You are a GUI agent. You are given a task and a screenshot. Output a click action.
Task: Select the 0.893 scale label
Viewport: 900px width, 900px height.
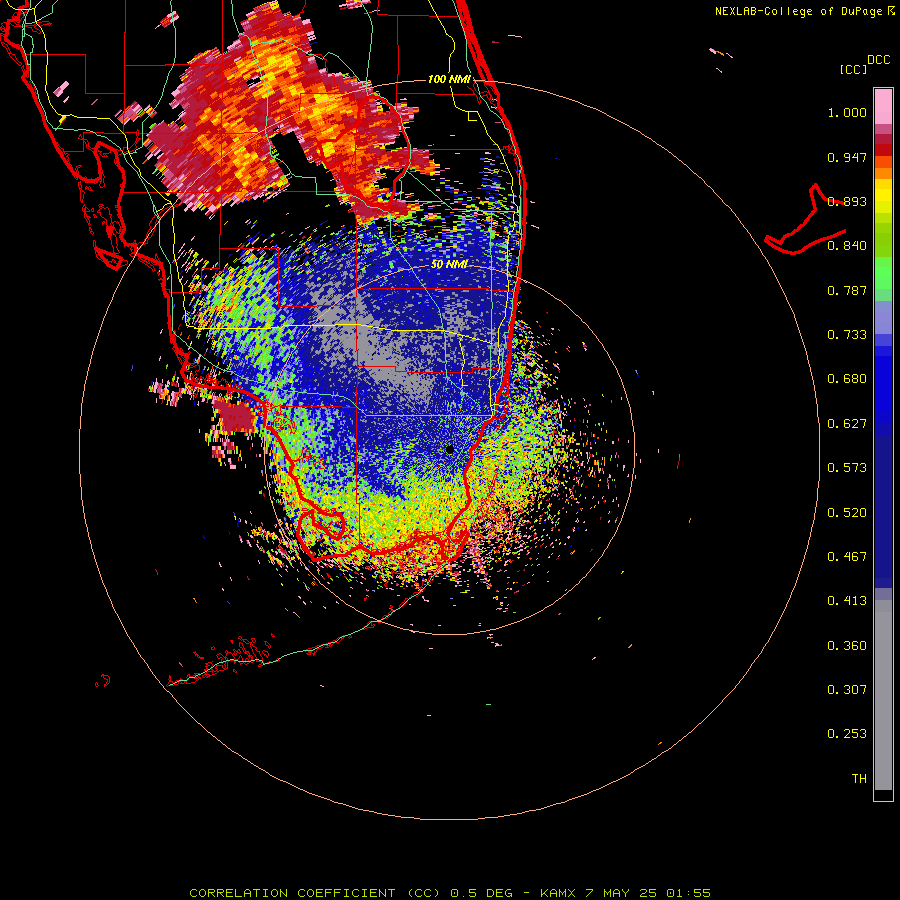pyautogui.click(x=847, y=201)
